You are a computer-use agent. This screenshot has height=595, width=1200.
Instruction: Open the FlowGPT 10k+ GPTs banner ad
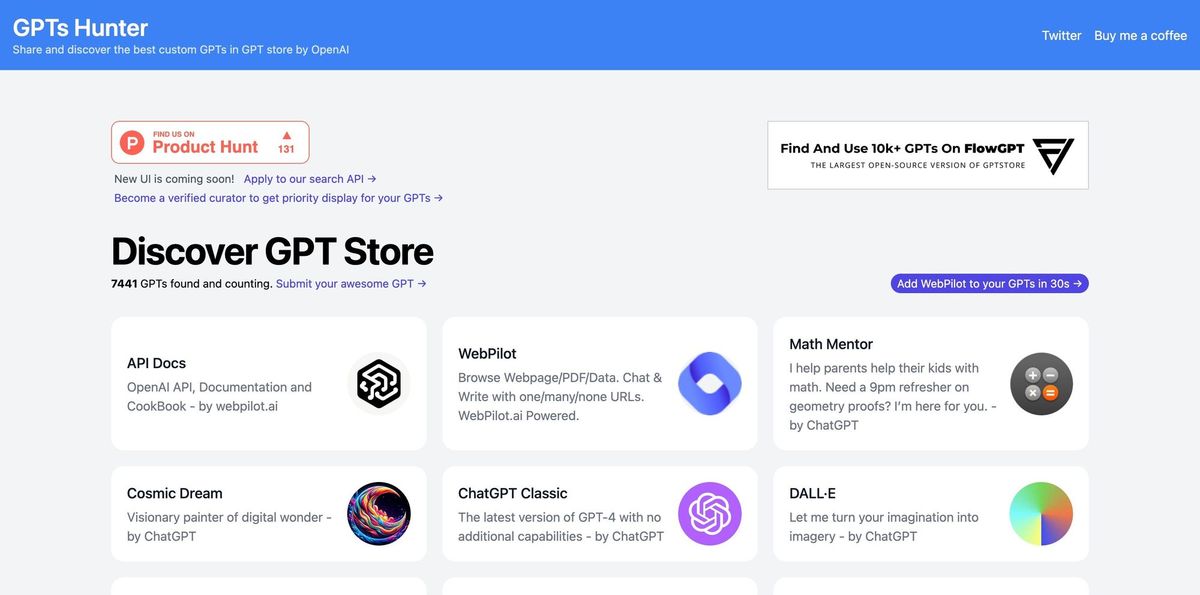(x=928, y=155)
